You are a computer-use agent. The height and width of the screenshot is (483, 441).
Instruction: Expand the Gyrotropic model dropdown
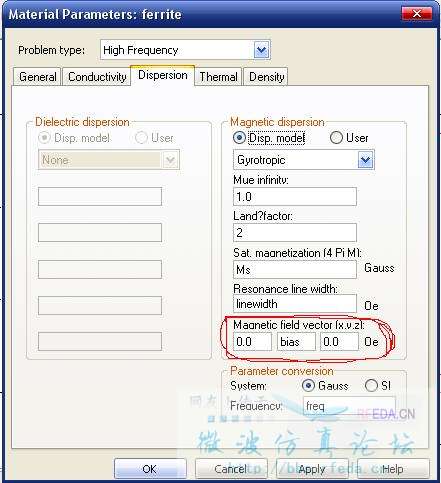[366, 160]
